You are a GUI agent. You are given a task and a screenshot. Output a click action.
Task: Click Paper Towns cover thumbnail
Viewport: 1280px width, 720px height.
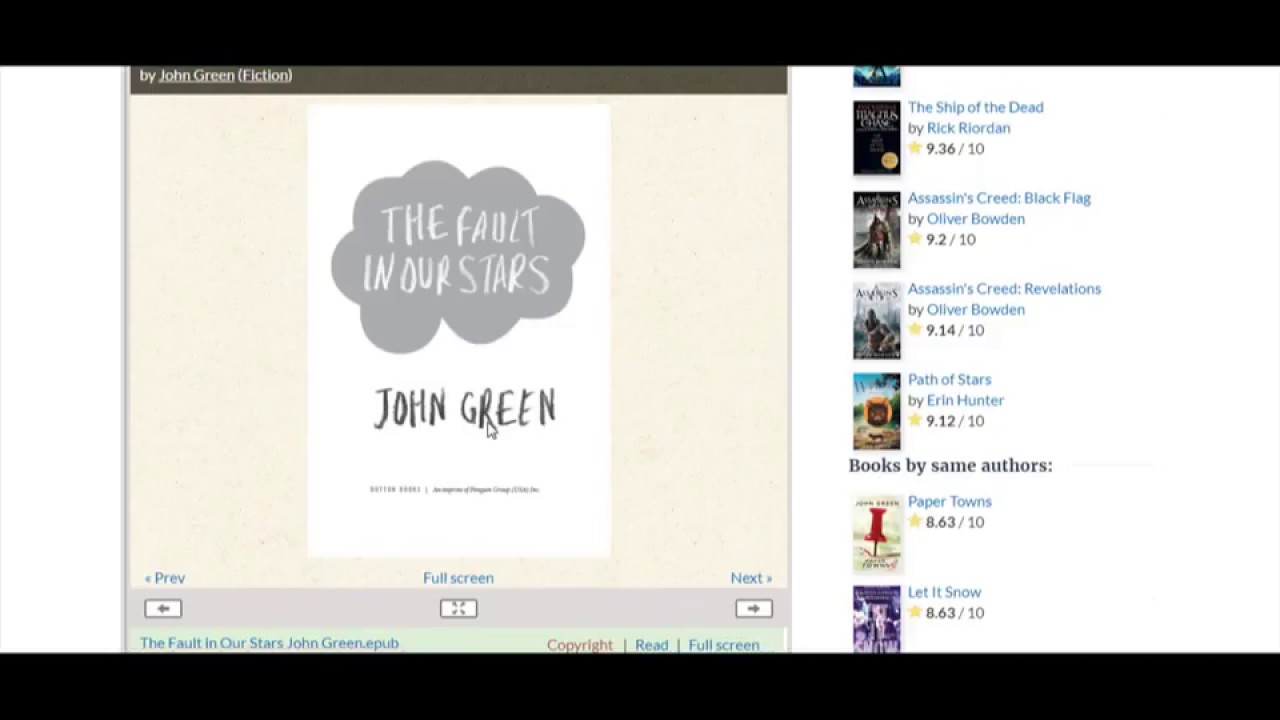(877, 533)
